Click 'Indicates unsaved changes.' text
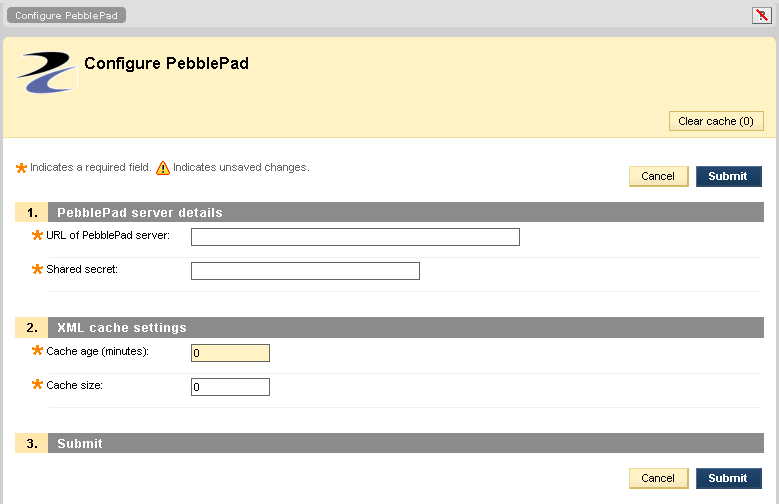The width and height of the screenshot is (779, 504). point(241,168)
